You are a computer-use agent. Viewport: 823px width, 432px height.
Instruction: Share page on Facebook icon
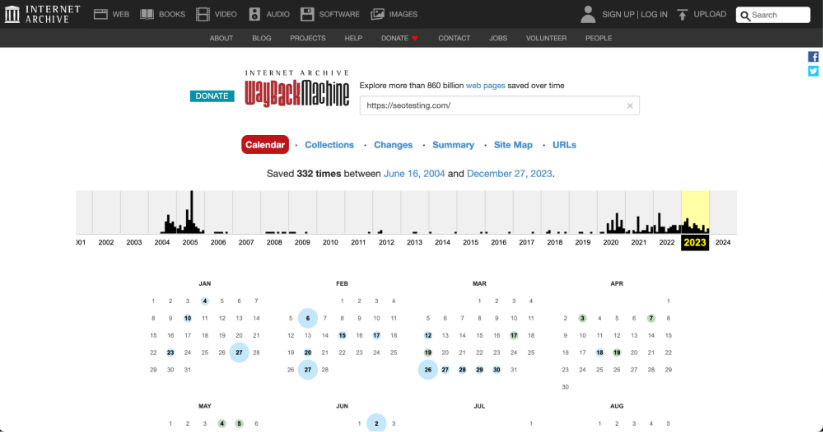pyautogui.click(x=813, y=57)
